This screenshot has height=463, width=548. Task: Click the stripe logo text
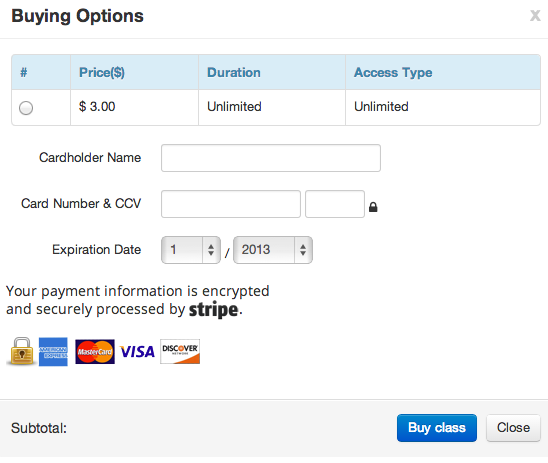(x=214, y=310)
